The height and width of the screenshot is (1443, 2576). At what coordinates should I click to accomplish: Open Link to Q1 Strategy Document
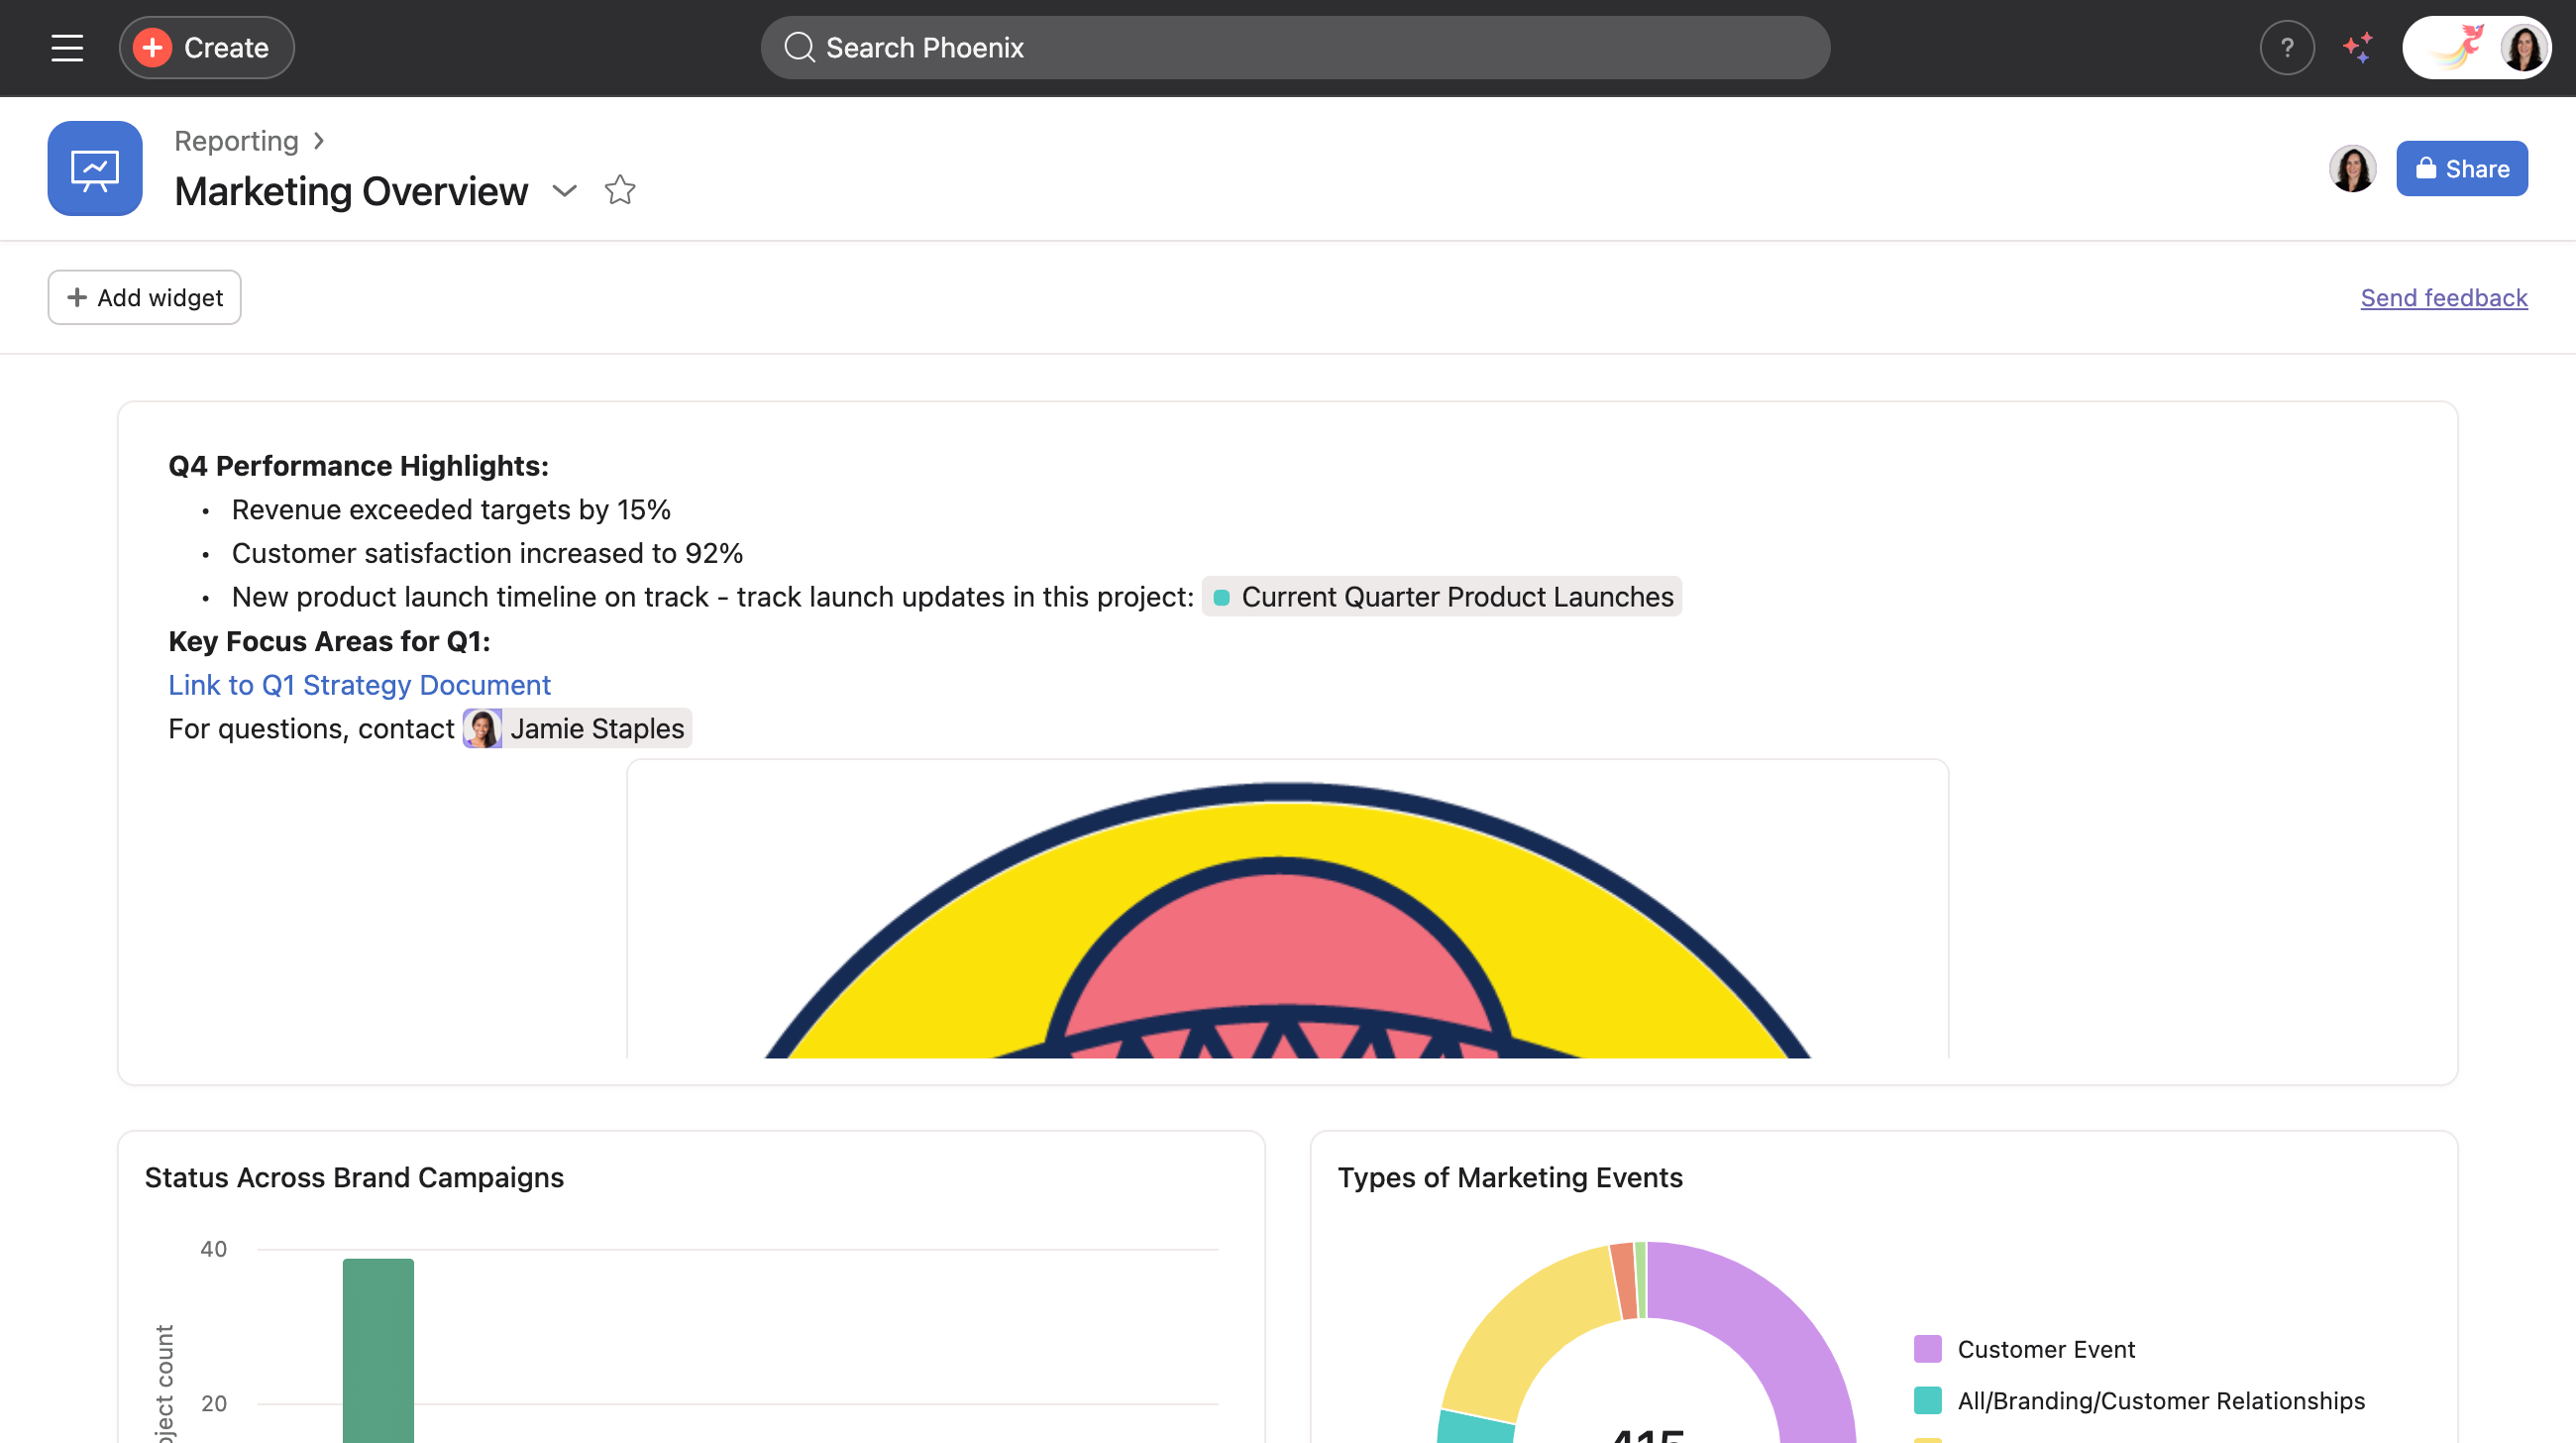click(358, 685)
